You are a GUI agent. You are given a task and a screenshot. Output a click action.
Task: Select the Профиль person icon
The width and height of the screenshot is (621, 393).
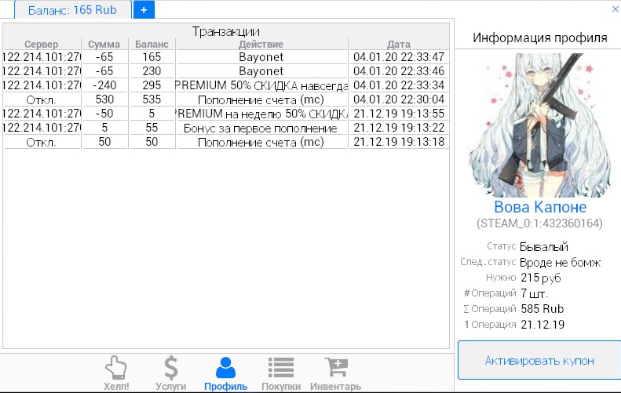(226, 368)
